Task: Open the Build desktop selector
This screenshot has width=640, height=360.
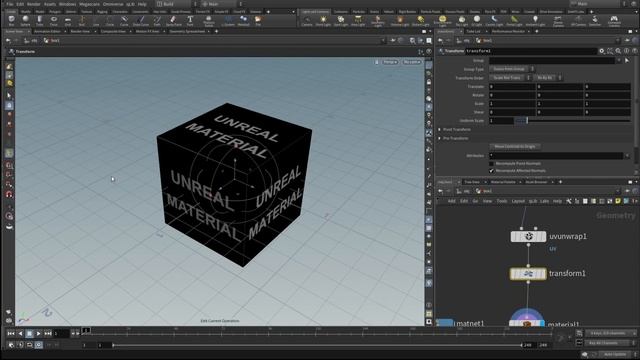Action: click(176, 4)
